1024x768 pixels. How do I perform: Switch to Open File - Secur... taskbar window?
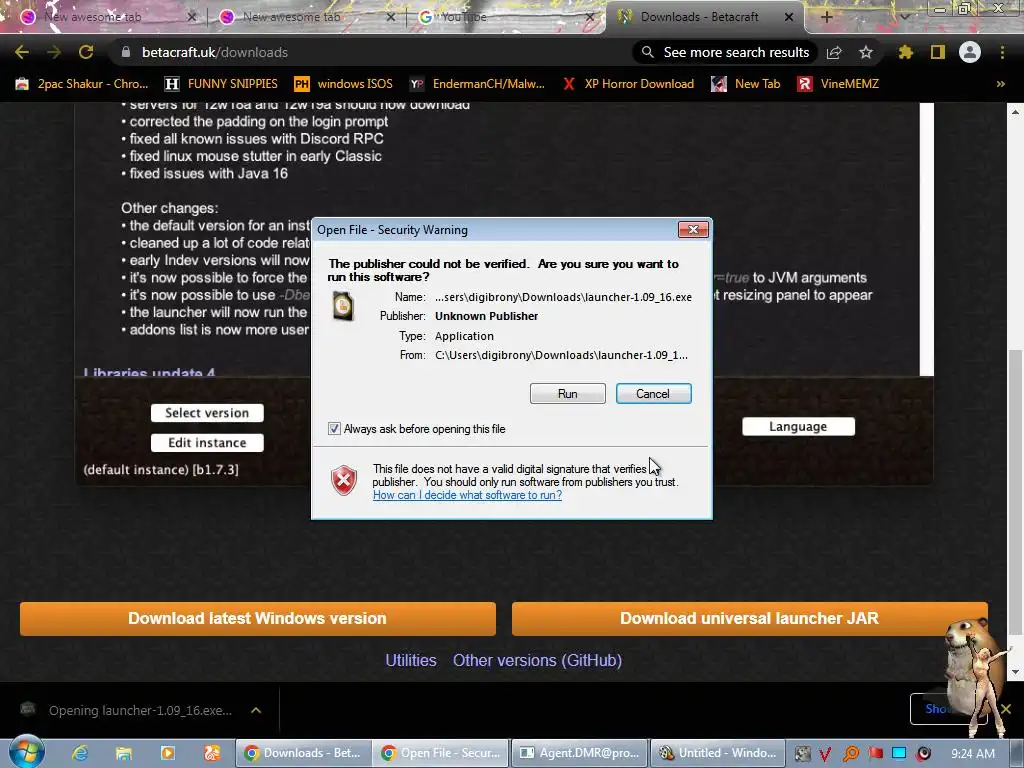click(x=441, y=753)
